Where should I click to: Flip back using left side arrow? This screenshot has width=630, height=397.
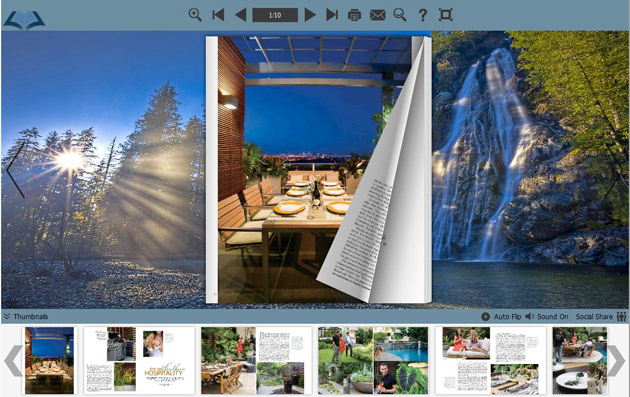click(x=16, y=170)
